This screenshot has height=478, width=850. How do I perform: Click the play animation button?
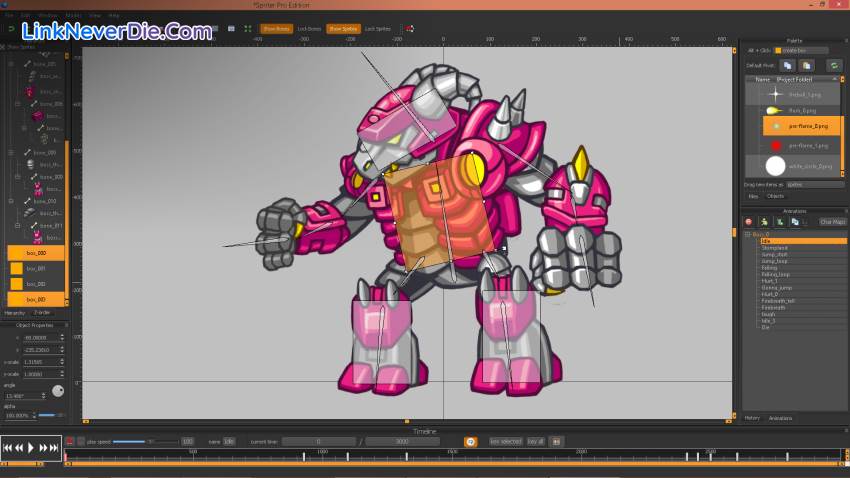[x=31, y=448]
